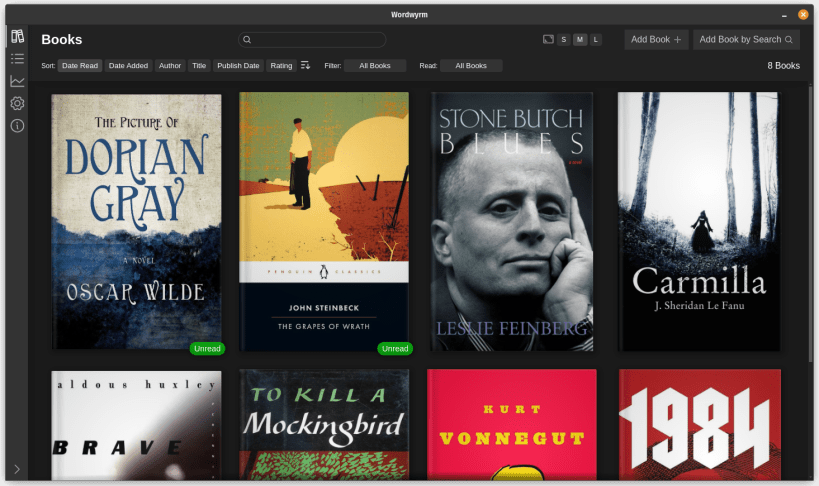Screen dimensions: 819x486
Task: Sort books by Date Read
Action: 80,65
